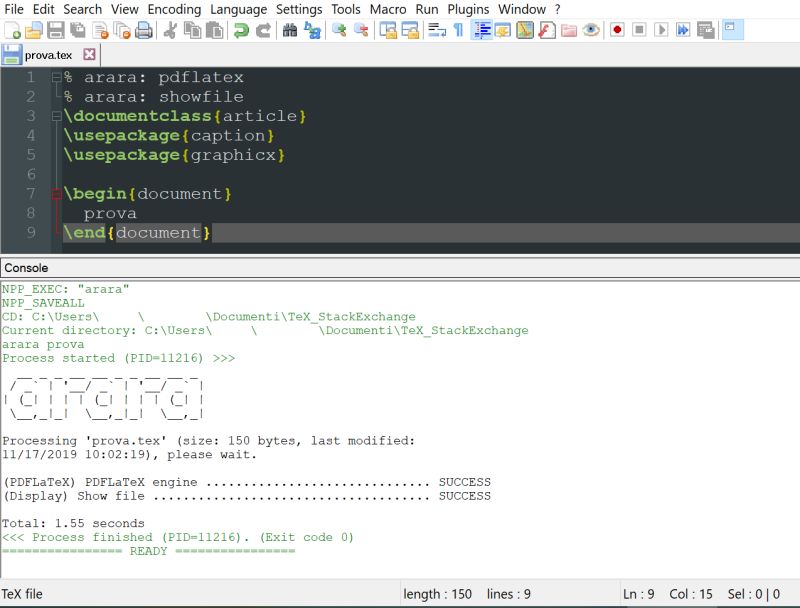Click the 'arara prova' console line

pos(43,344)
